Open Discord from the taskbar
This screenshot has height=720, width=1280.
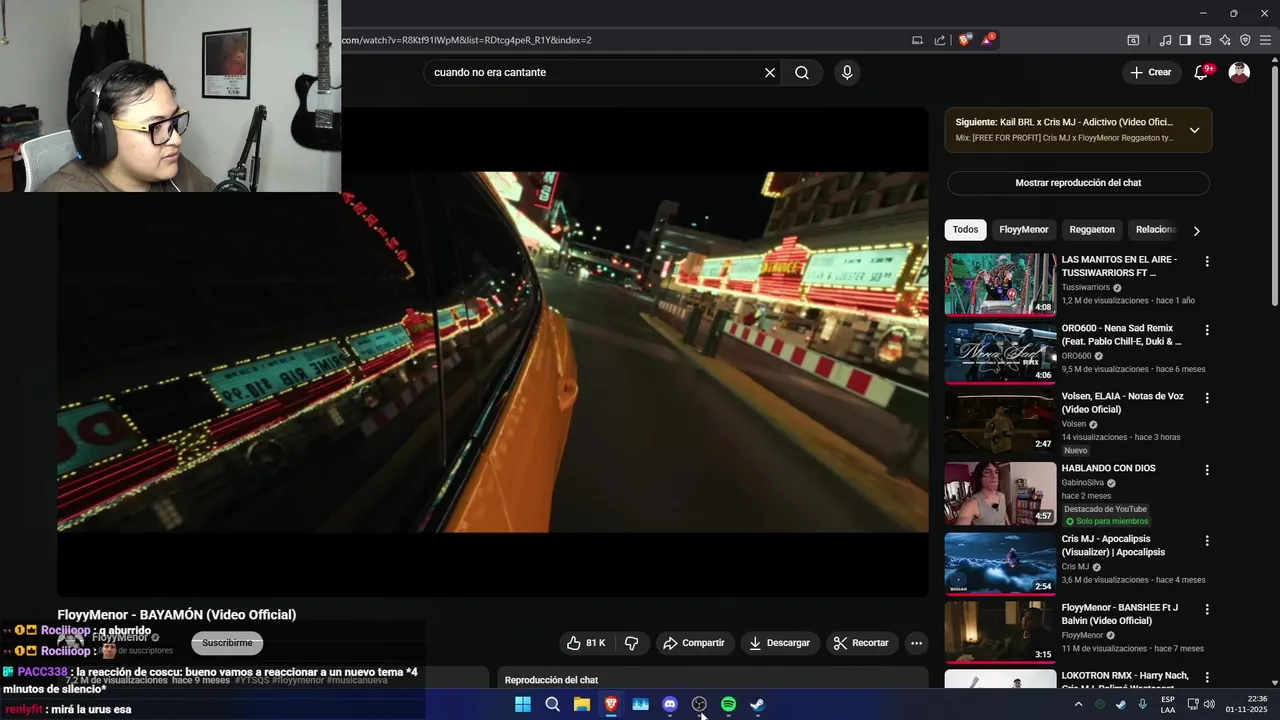click(670, 704)
